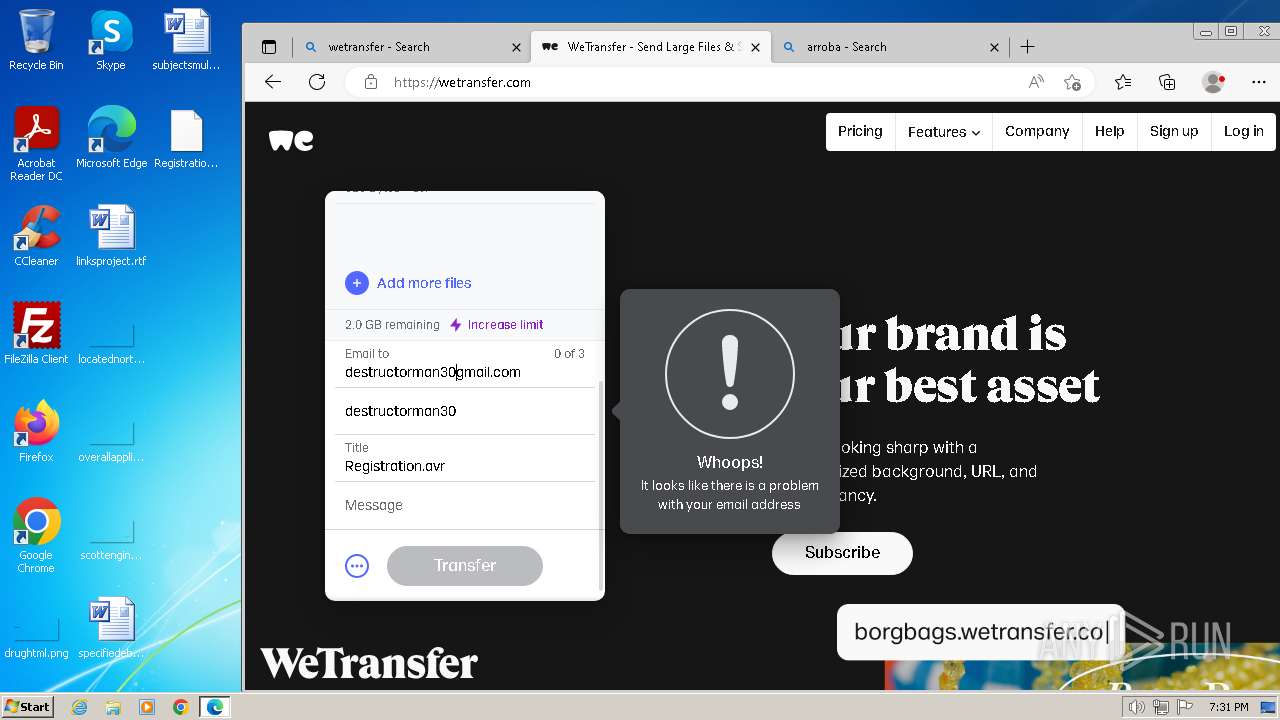Click the Title field Registration.avr
The width and height of the screenshot is (1280, 720).
pos(465,458)
